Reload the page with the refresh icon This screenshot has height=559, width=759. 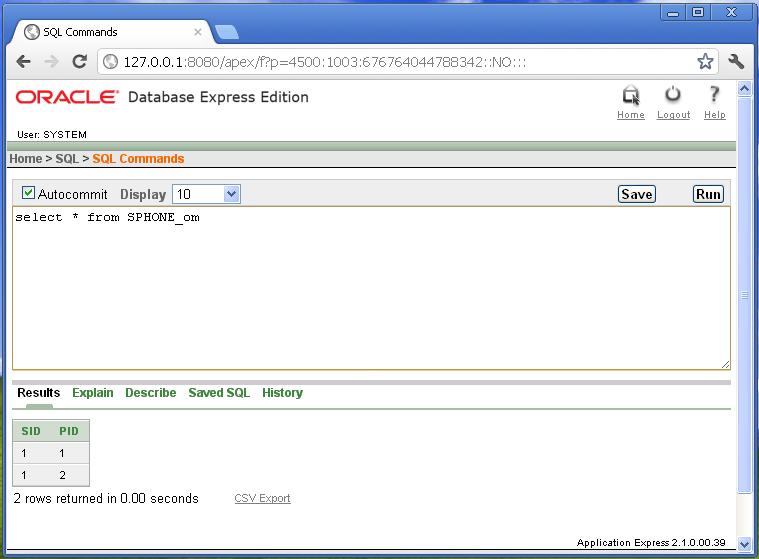[x=79, y=61]
